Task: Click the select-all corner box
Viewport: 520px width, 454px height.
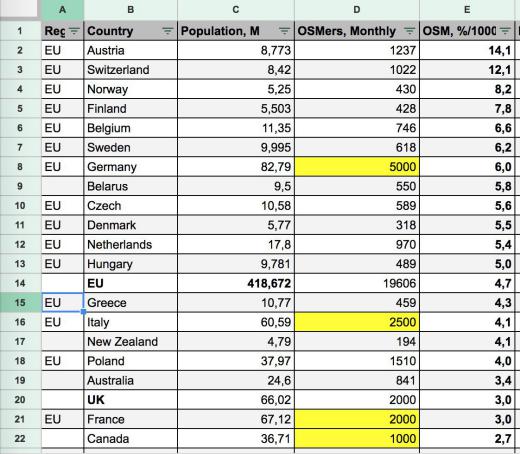Action: [x=19, y=8]
